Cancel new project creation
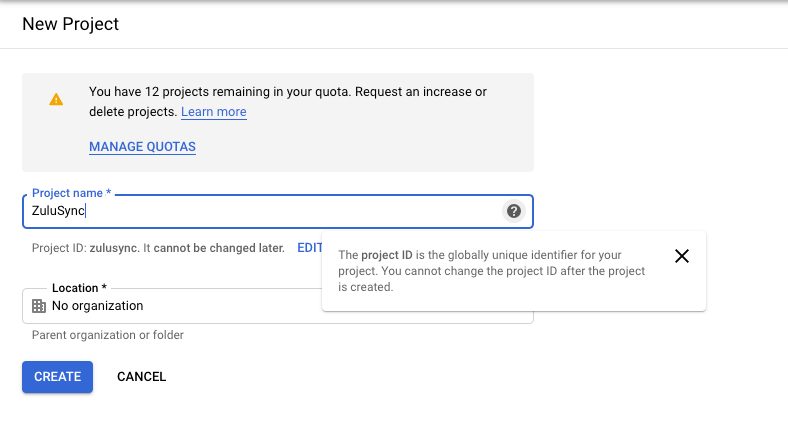Screen dimensions: 788x434 (x=141, y=377)
